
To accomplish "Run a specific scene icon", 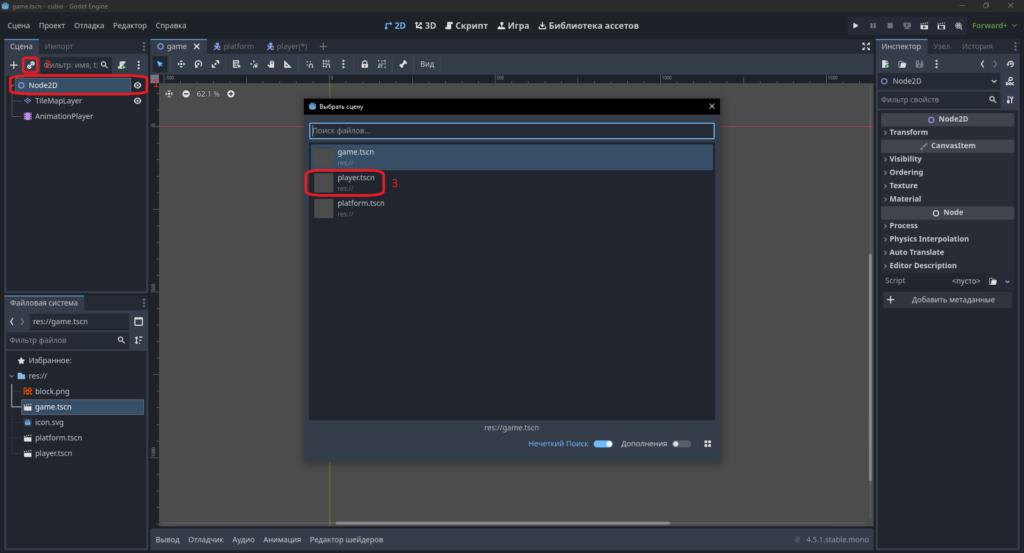I will [x=941, y=25].
